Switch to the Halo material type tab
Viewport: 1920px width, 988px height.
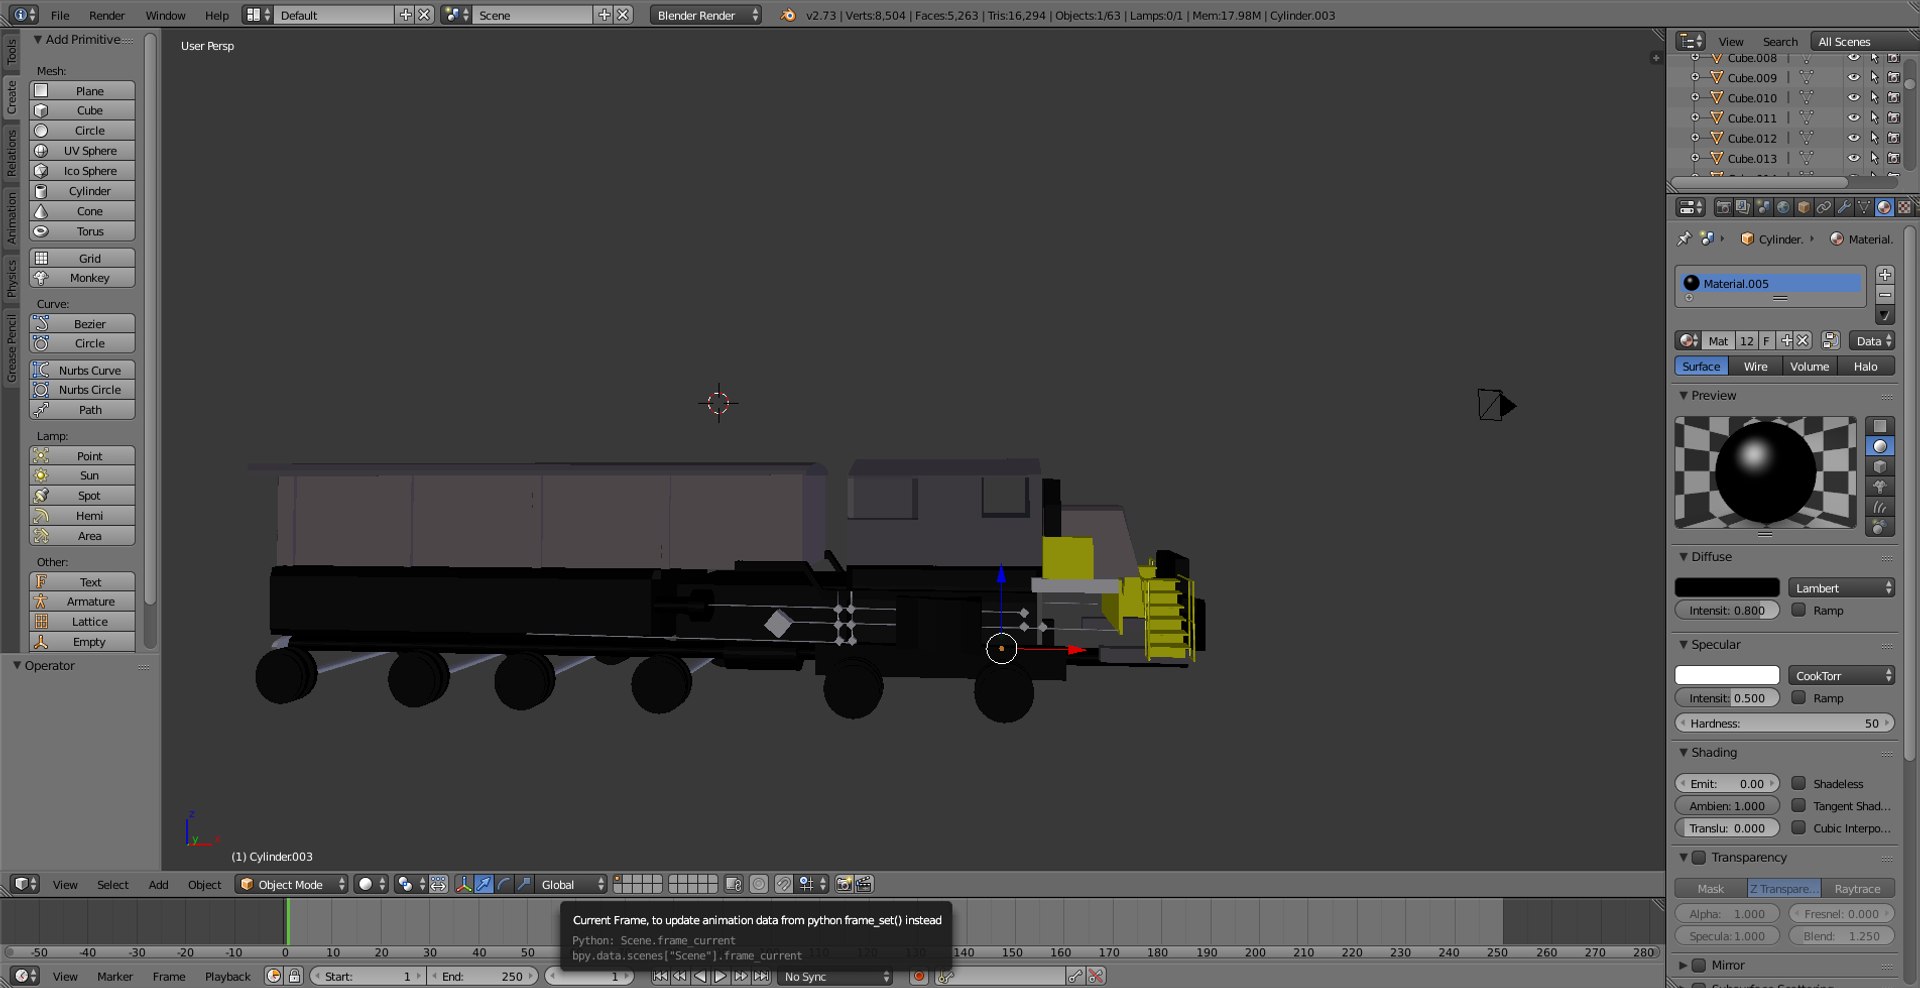point(1865,366)
